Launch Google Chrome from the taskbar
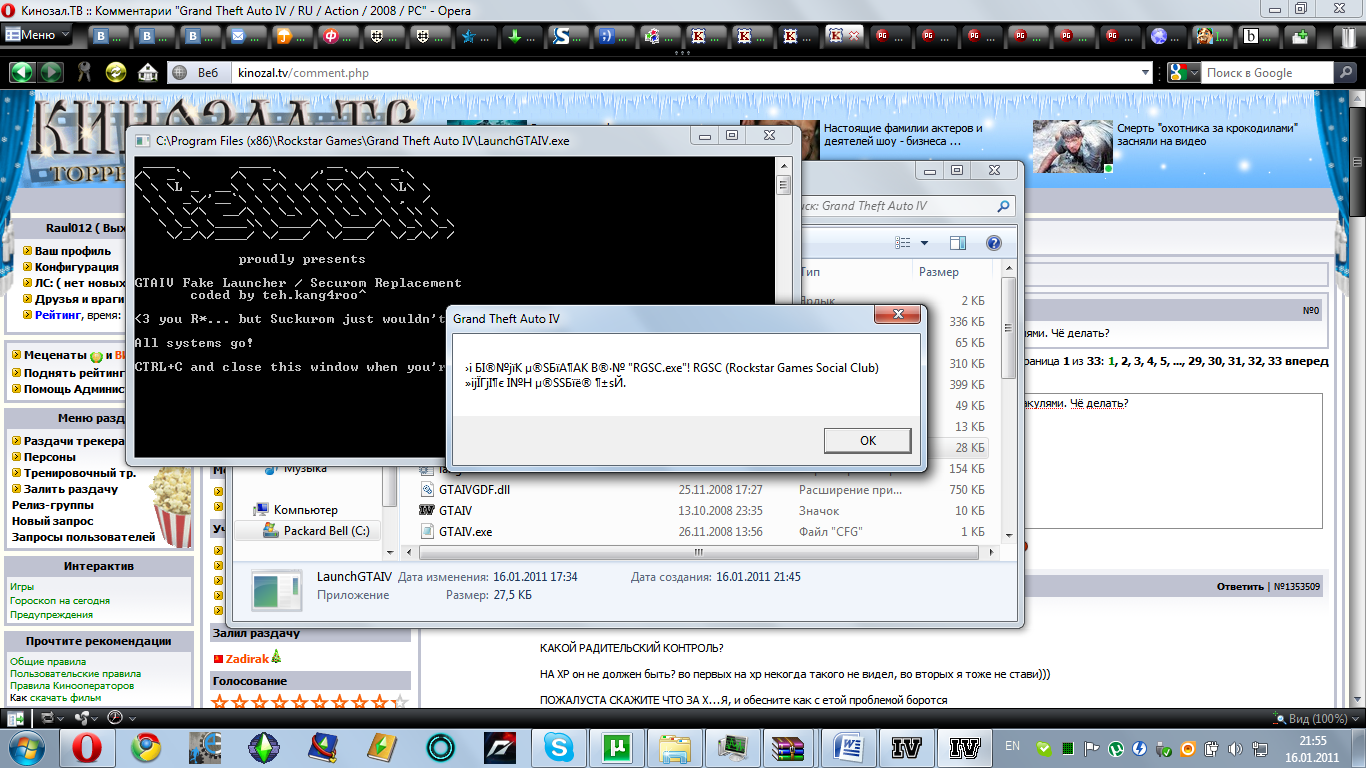Viewport: 1366px width, 768px height. (x=146, y=747)
